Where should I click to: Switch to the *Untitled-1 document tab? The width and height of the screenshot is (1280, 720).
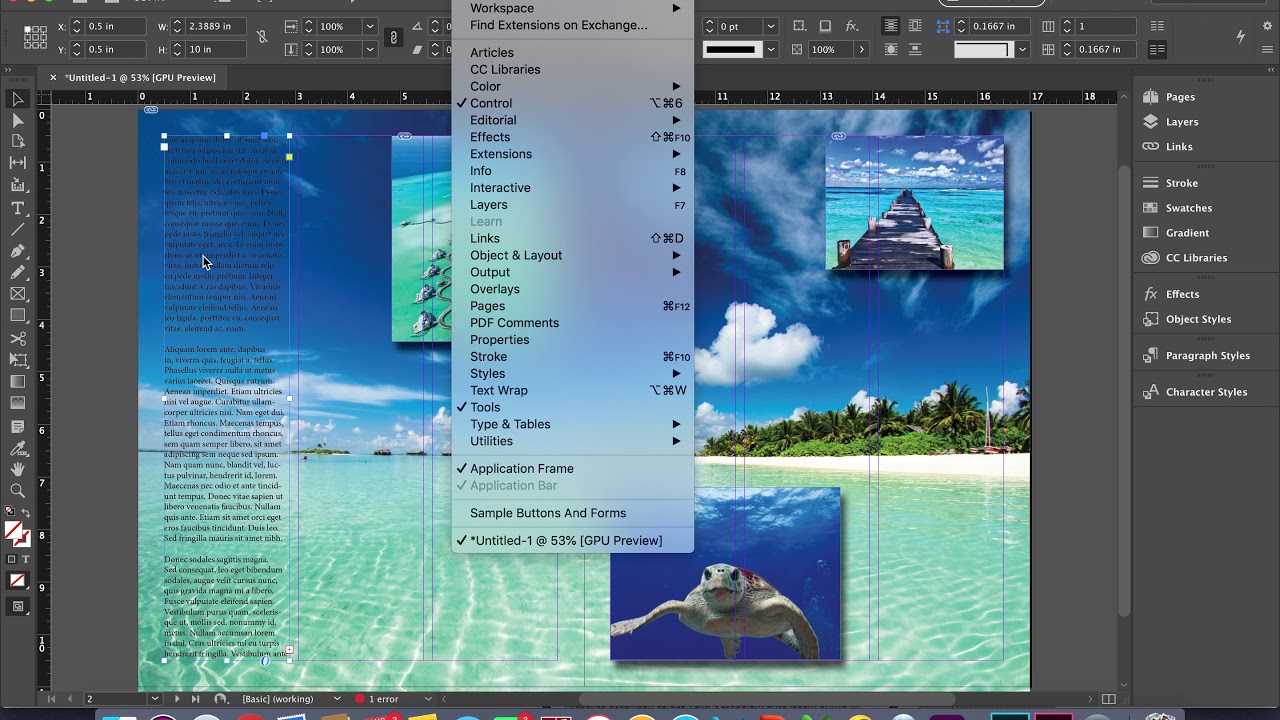click(x=140, y=77)
